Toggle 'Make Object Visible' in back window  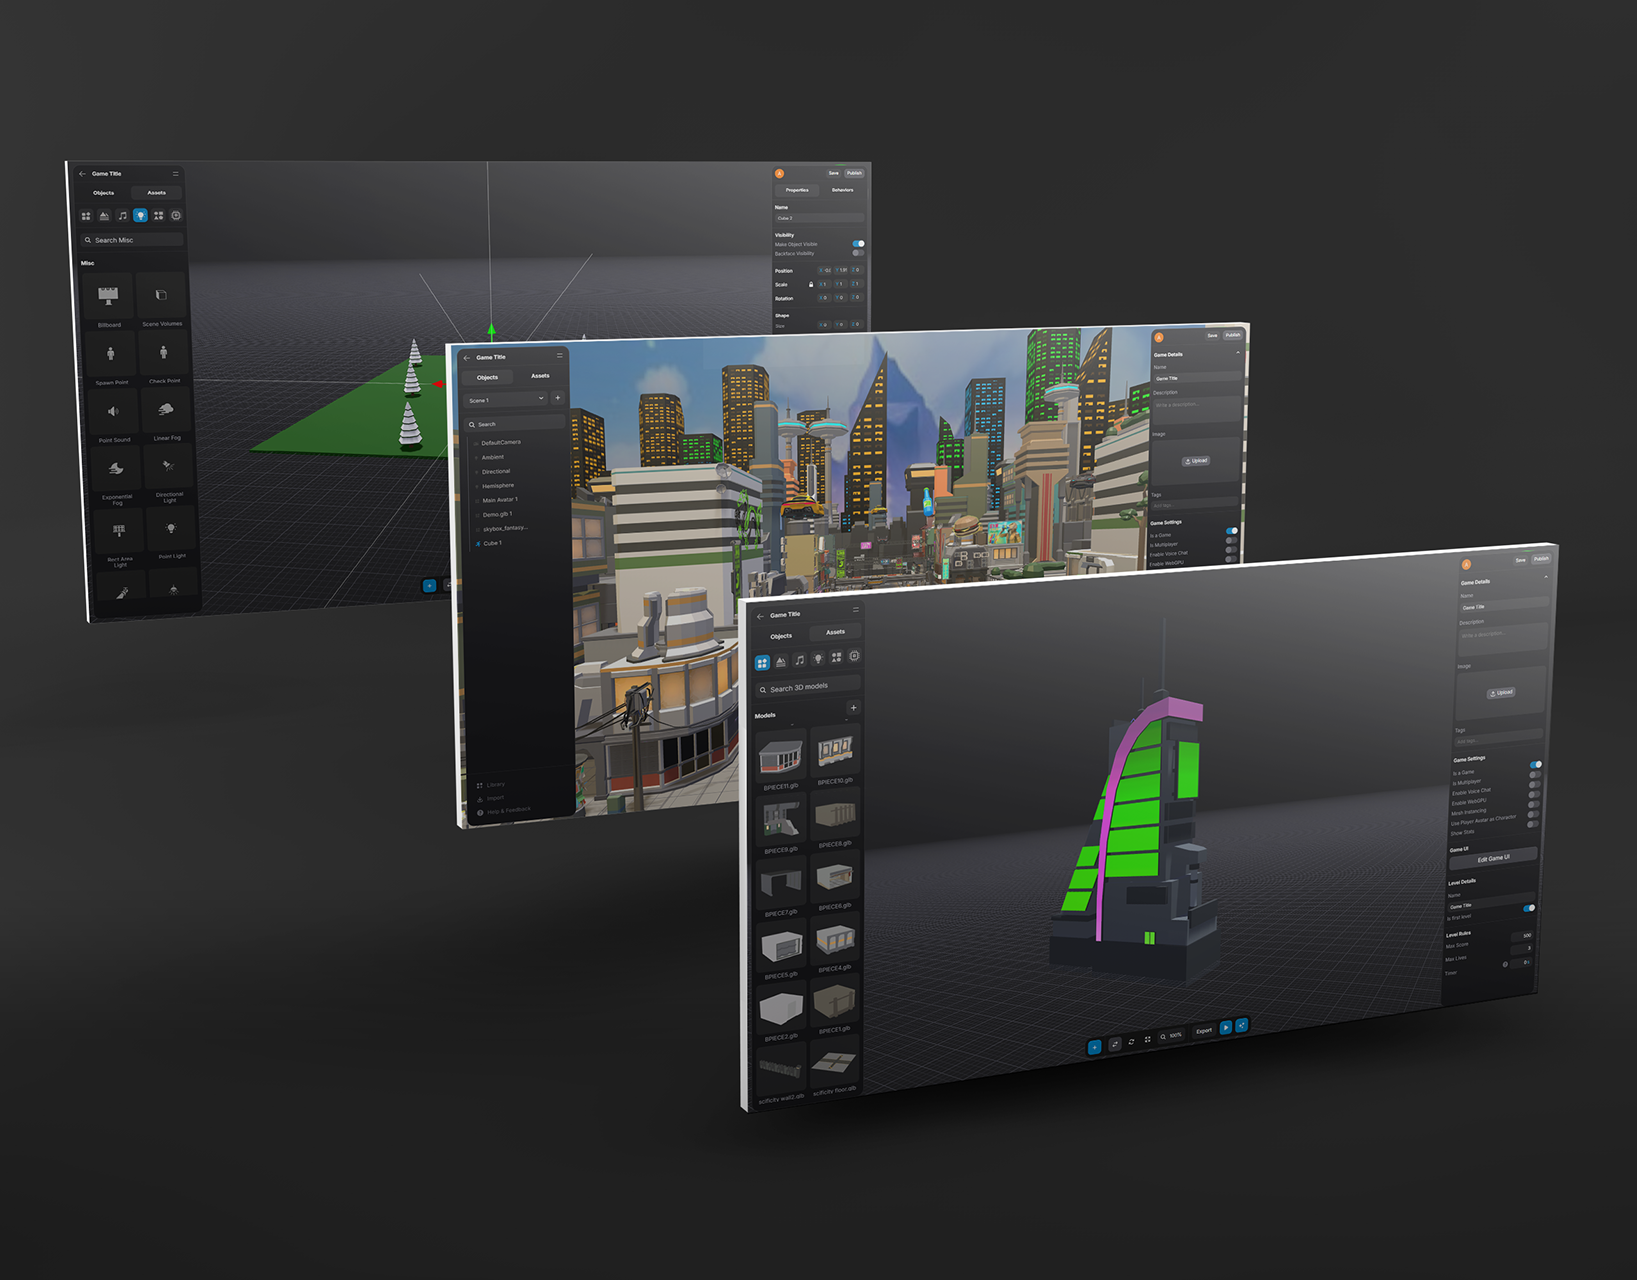(858, 244)
